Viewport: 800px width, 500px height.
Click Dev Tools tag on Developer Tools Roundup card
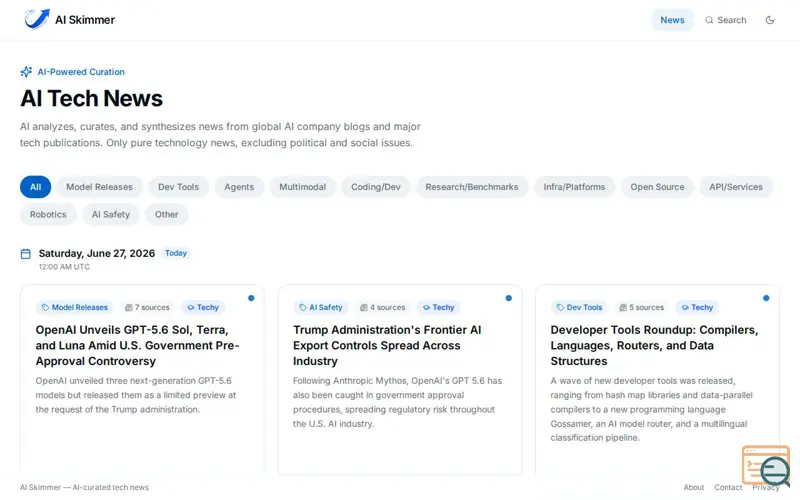point(580,307)
